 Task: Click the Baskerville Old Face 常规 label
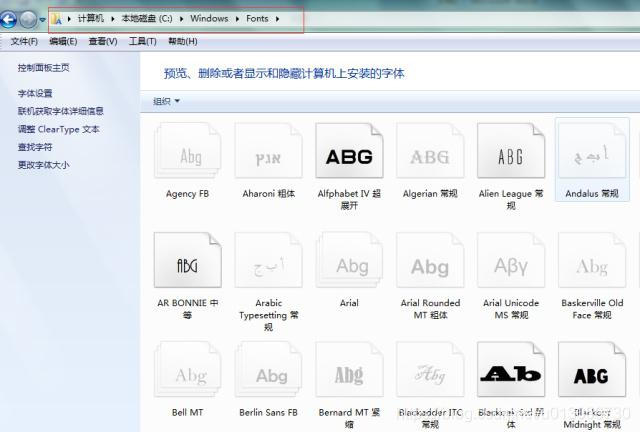pos(592,309)
